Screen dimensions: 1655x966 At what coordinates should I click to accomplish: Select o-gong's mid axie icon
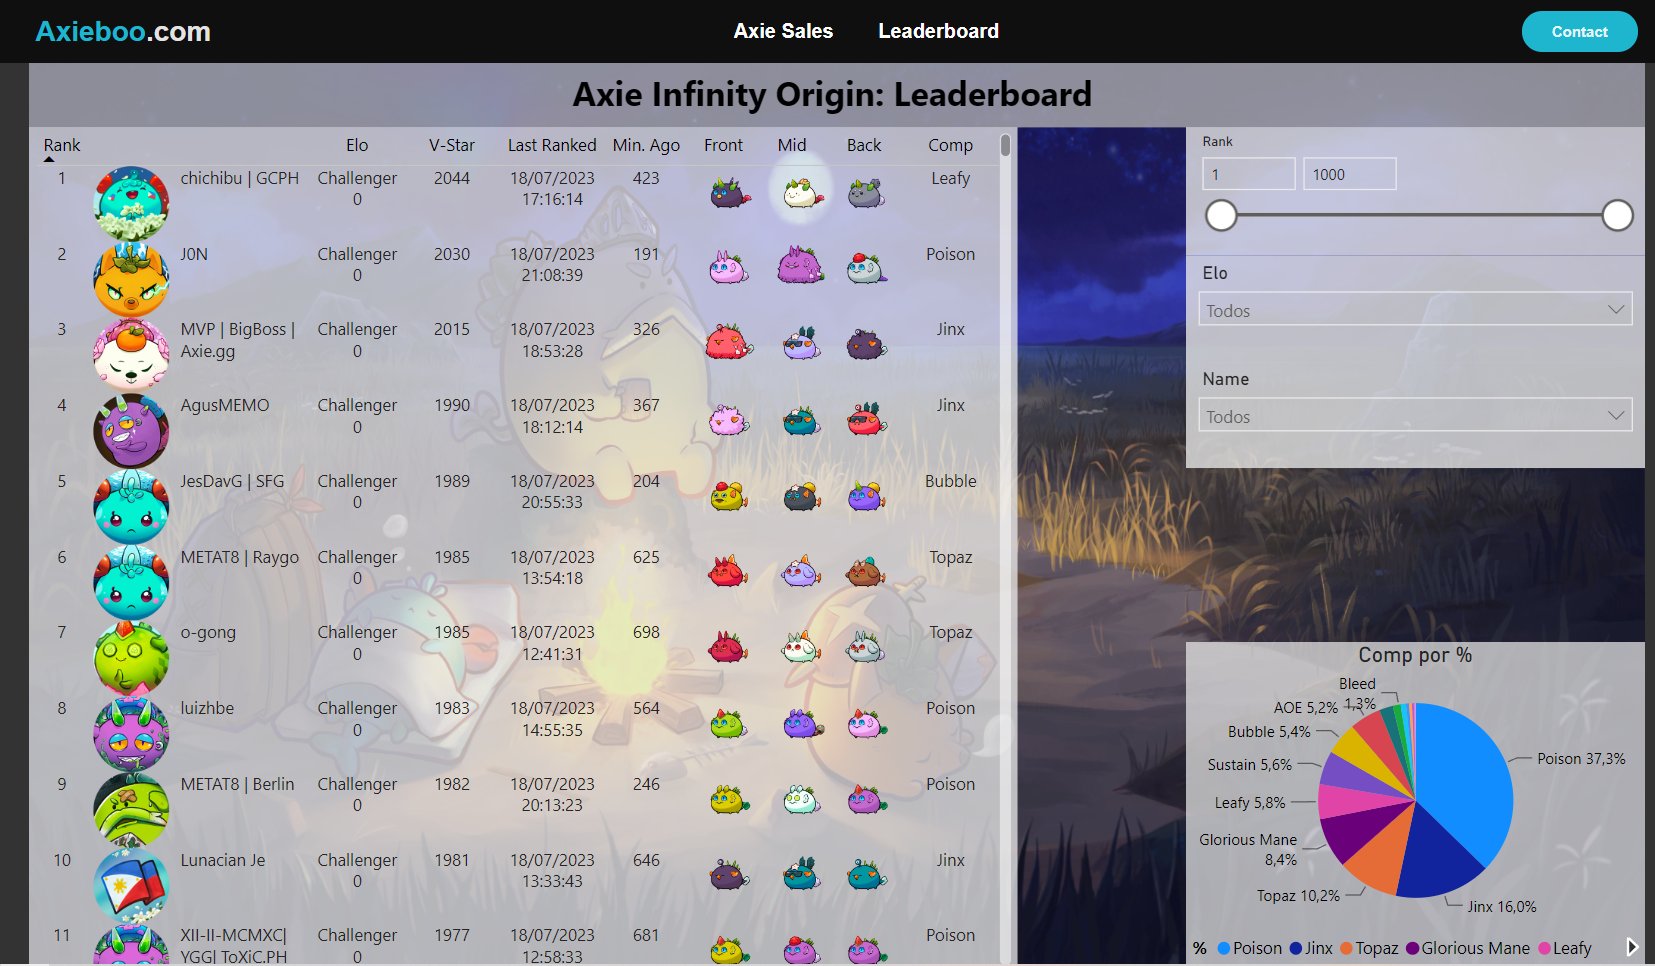[x=801, y=648]
